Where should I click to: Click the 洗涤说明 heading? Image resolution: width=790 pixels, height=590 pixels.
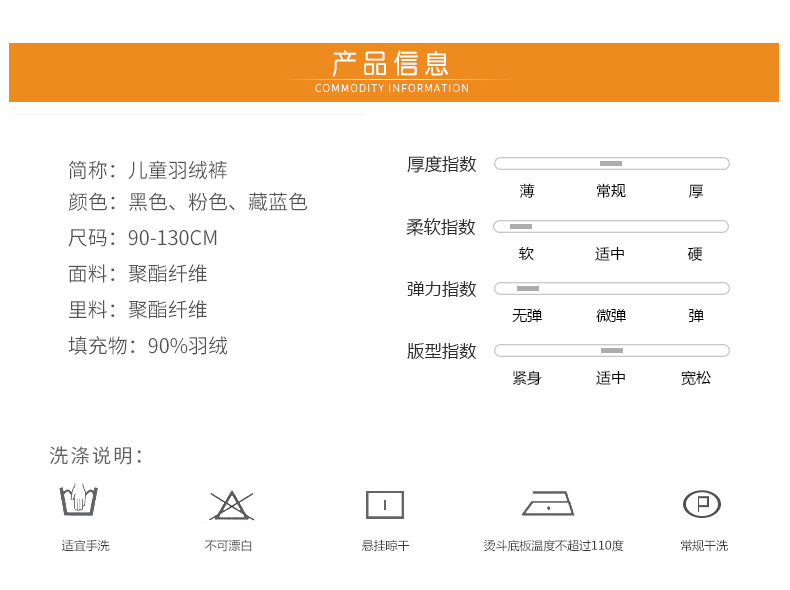coord(96,455)
